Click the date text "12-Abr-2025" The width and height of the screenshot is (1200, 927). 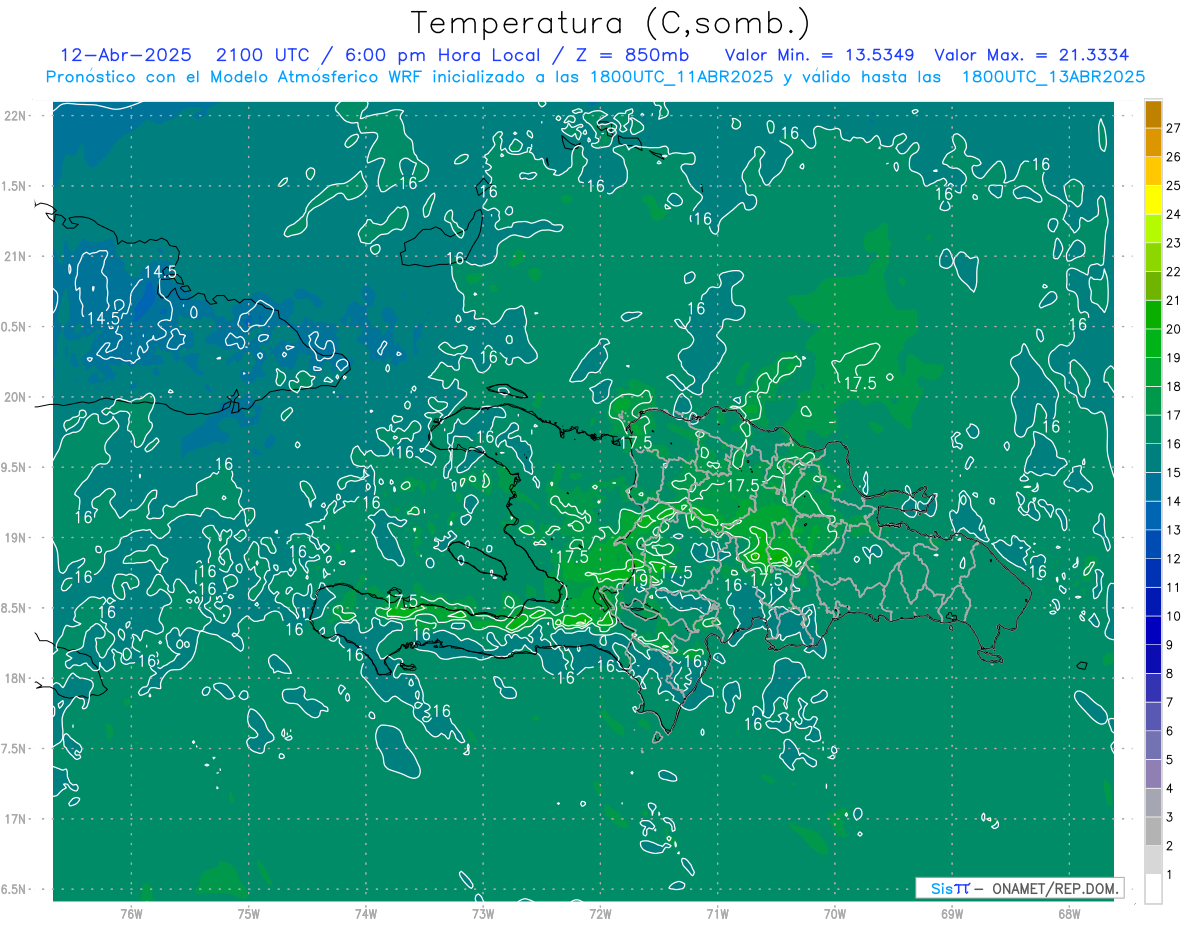pyautogui.click(x=125, y=55)
